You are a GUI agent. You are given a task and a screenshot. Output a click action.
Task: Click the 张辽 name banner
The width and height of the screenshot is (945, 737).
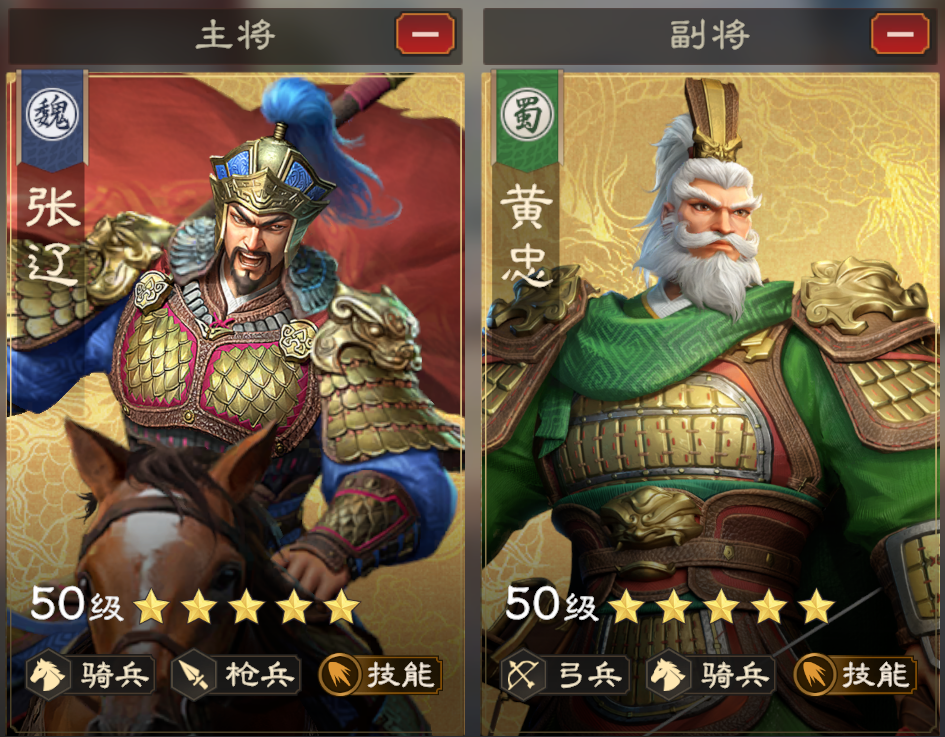[x=52, y=236]
